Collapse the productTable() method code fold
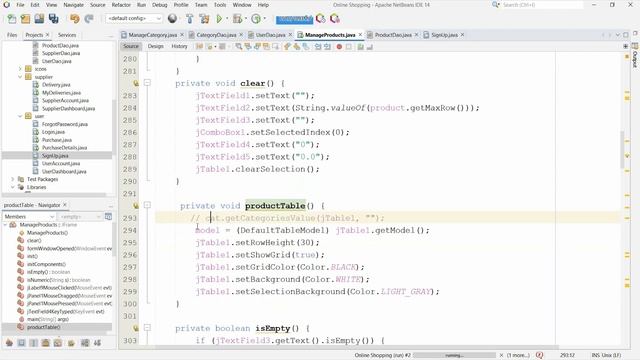The width and height of the screenshot is (640, 360). (147, 205)
